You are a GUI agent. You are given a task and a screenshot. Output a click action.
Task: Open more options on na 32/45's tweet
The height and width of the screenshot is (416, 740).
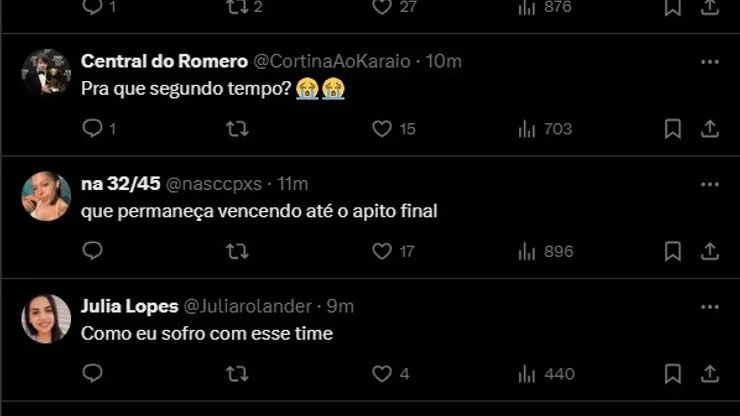pos(710,184)
